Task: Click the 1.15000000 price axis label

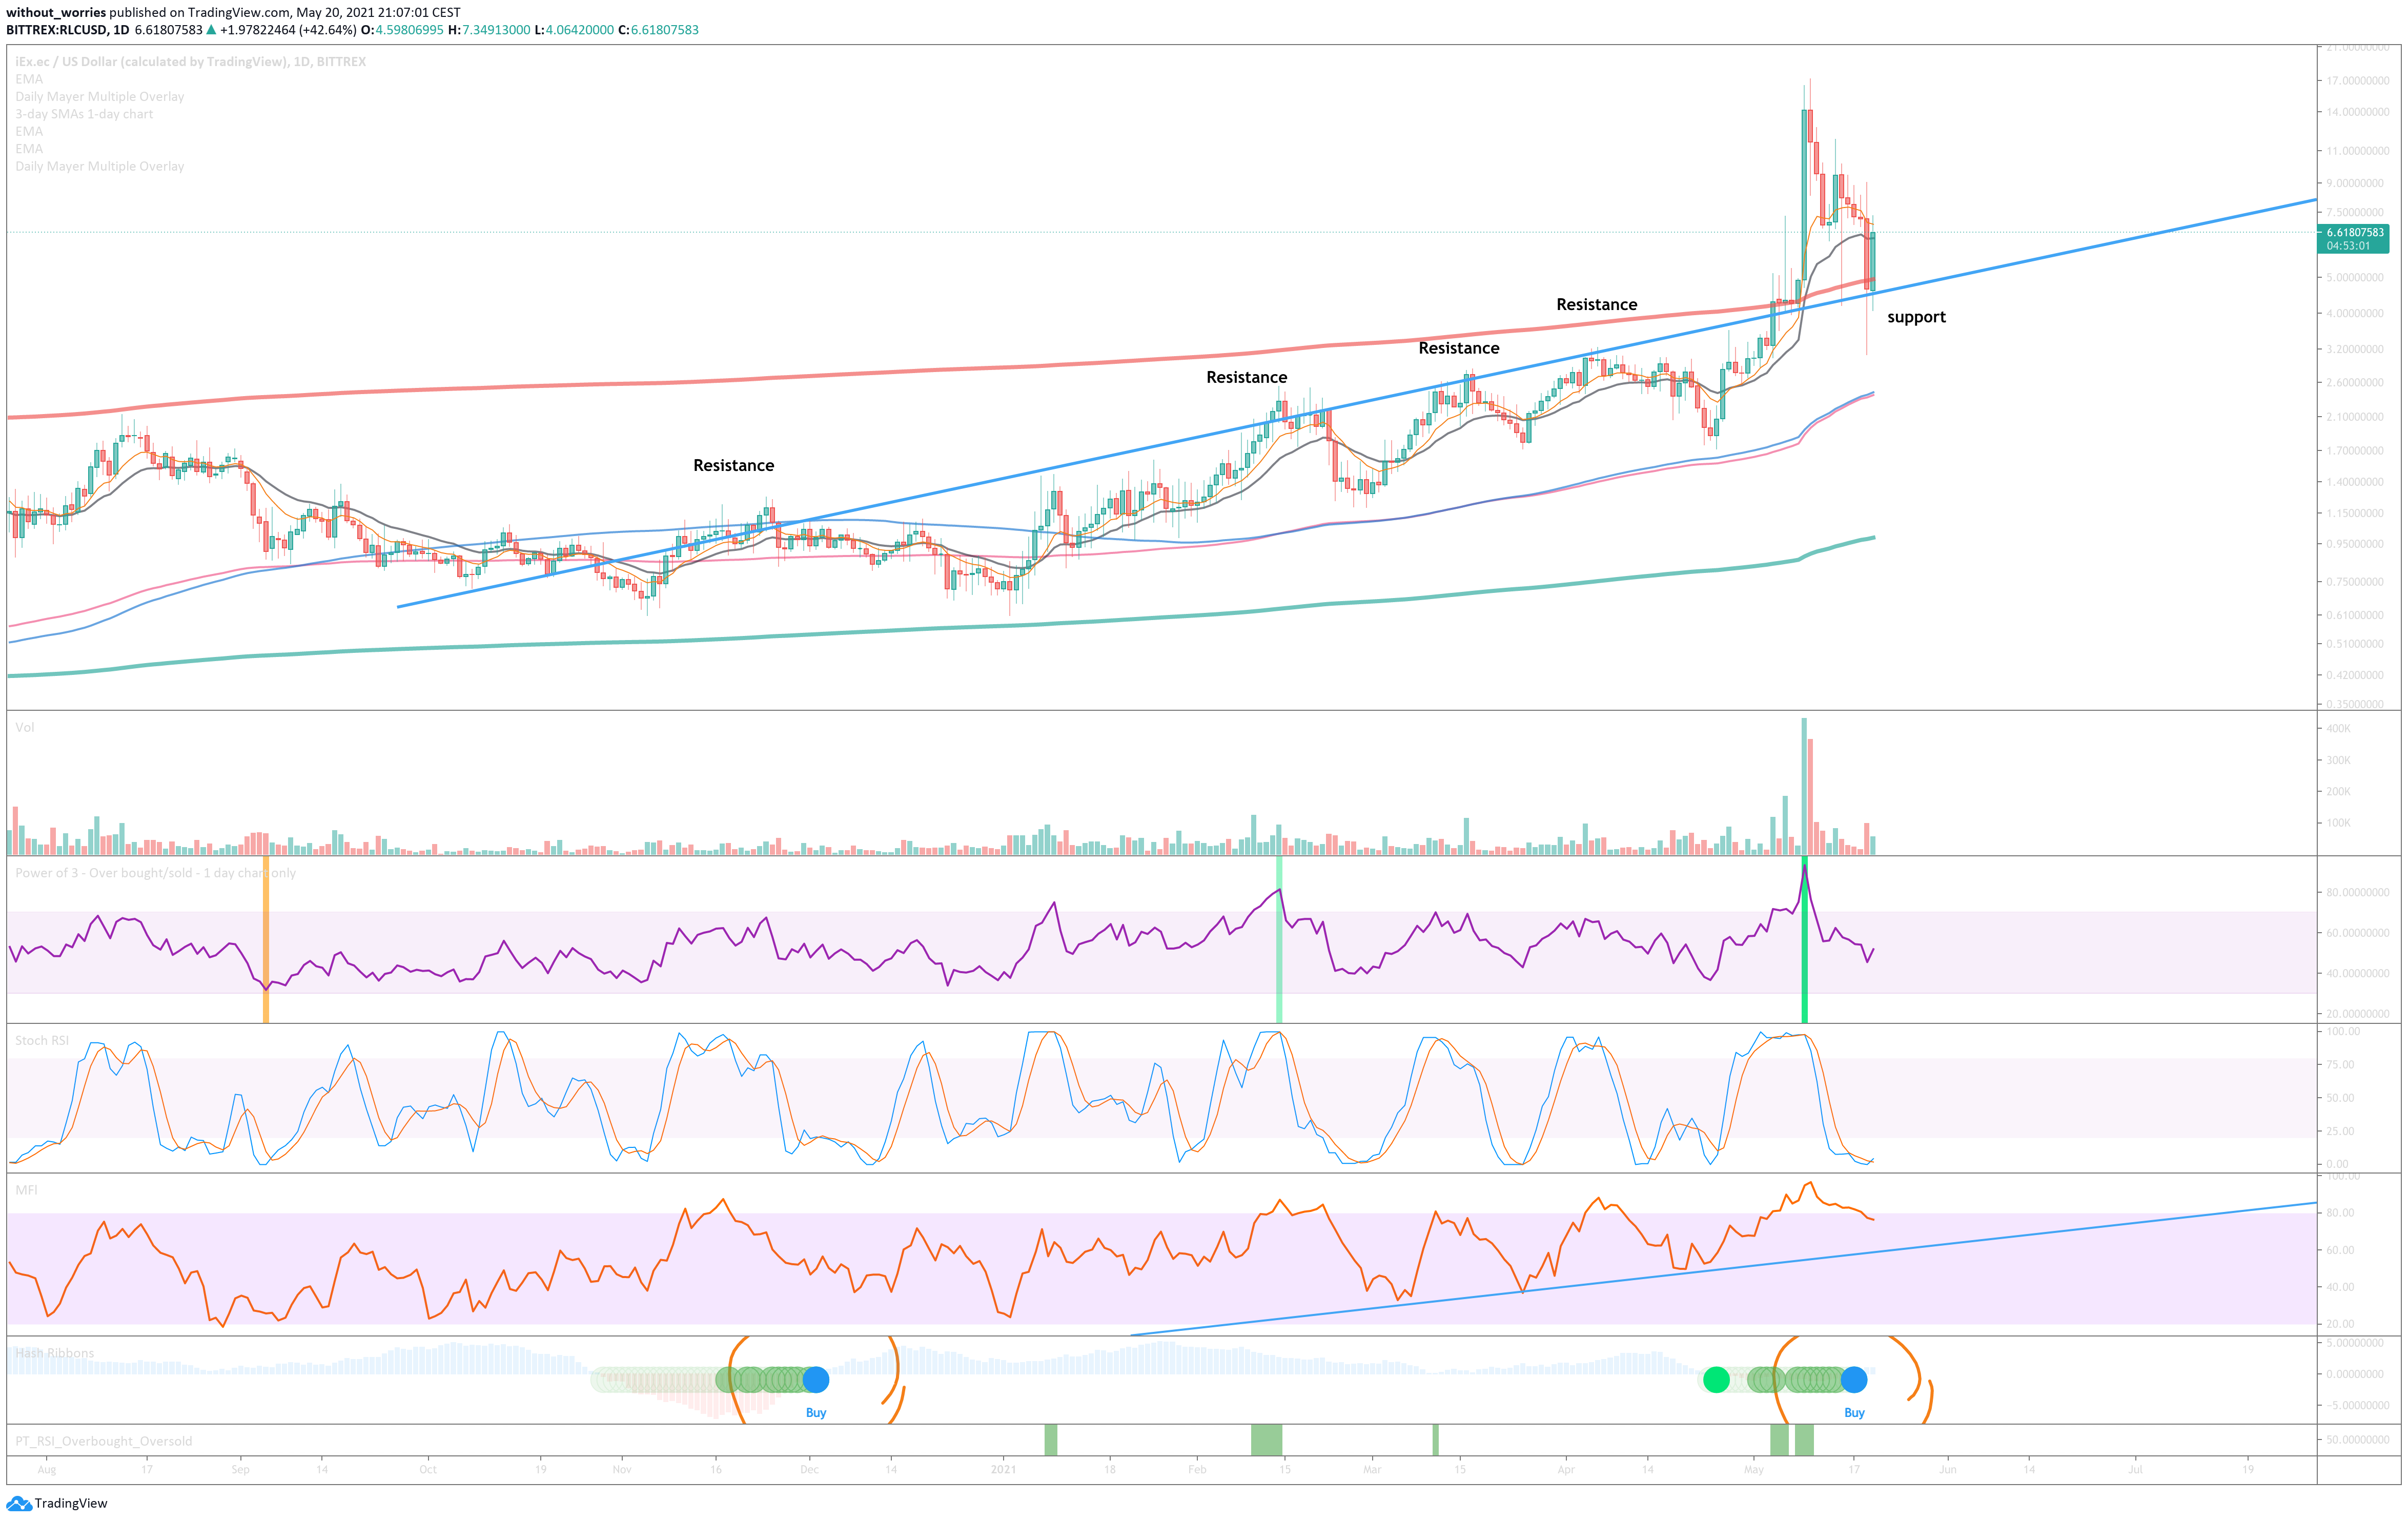Action: click(x=2355, y=513)
